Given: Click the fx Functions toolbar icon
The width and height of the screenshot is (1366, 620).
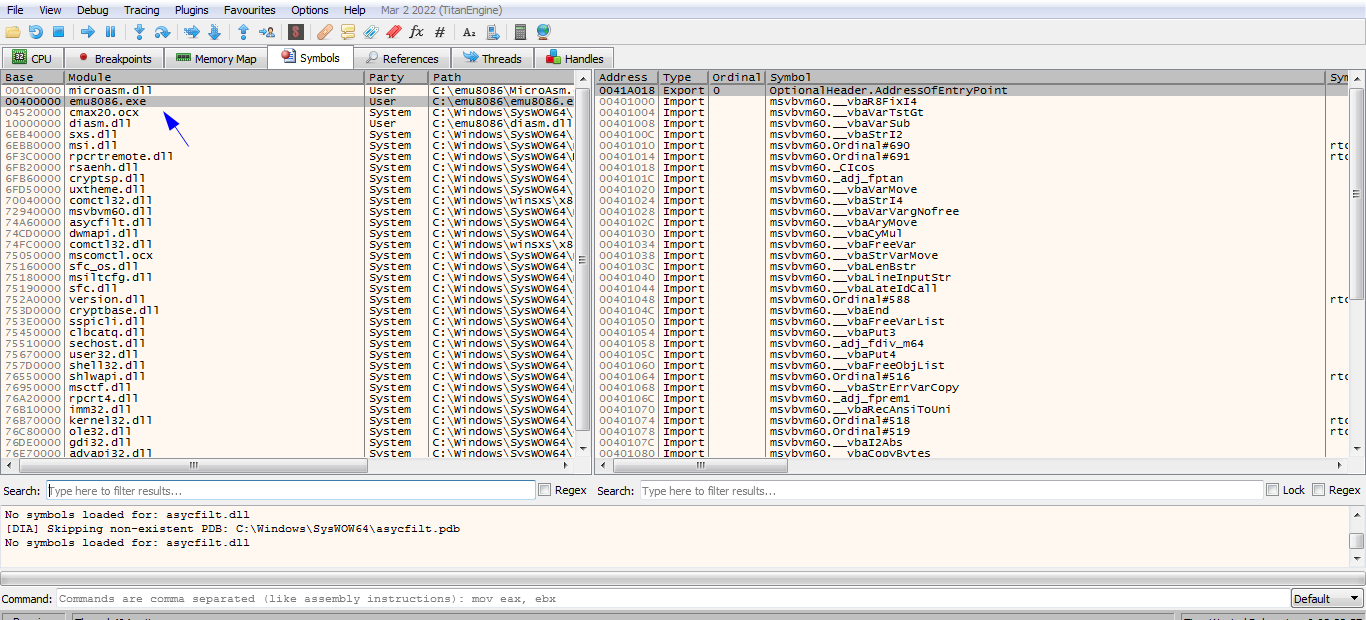Looking at the screenshot, I should 416,32.
